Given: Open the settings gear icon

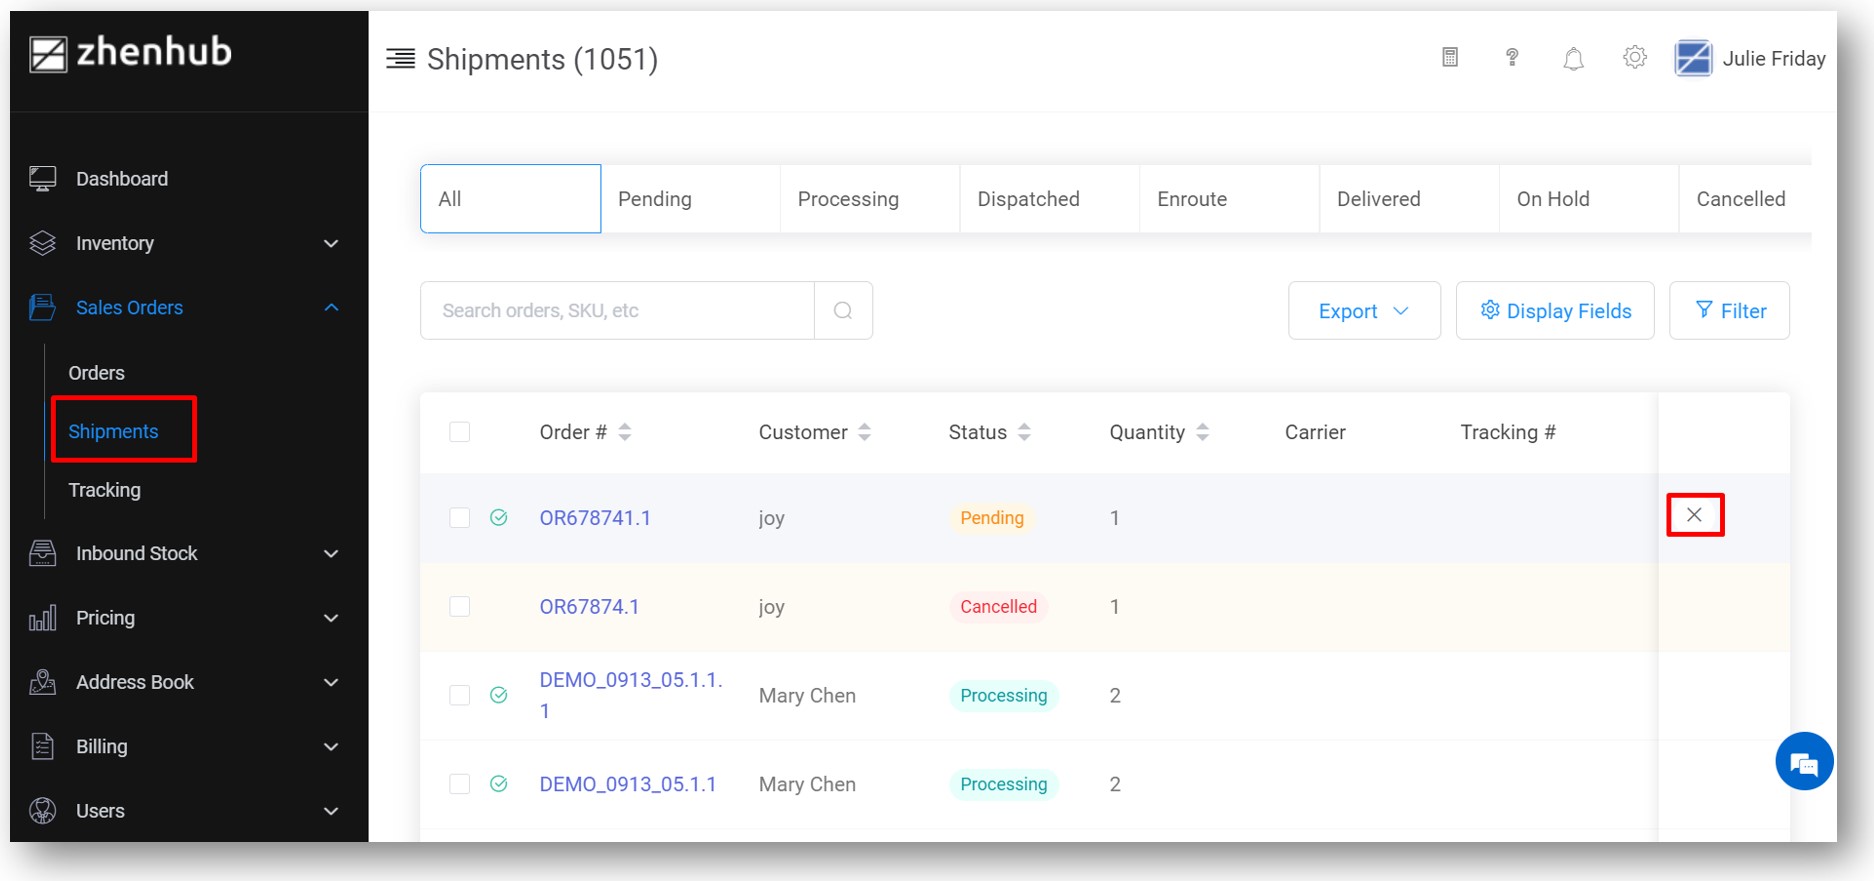Looking at the screenshot, I should (1635, 58).
